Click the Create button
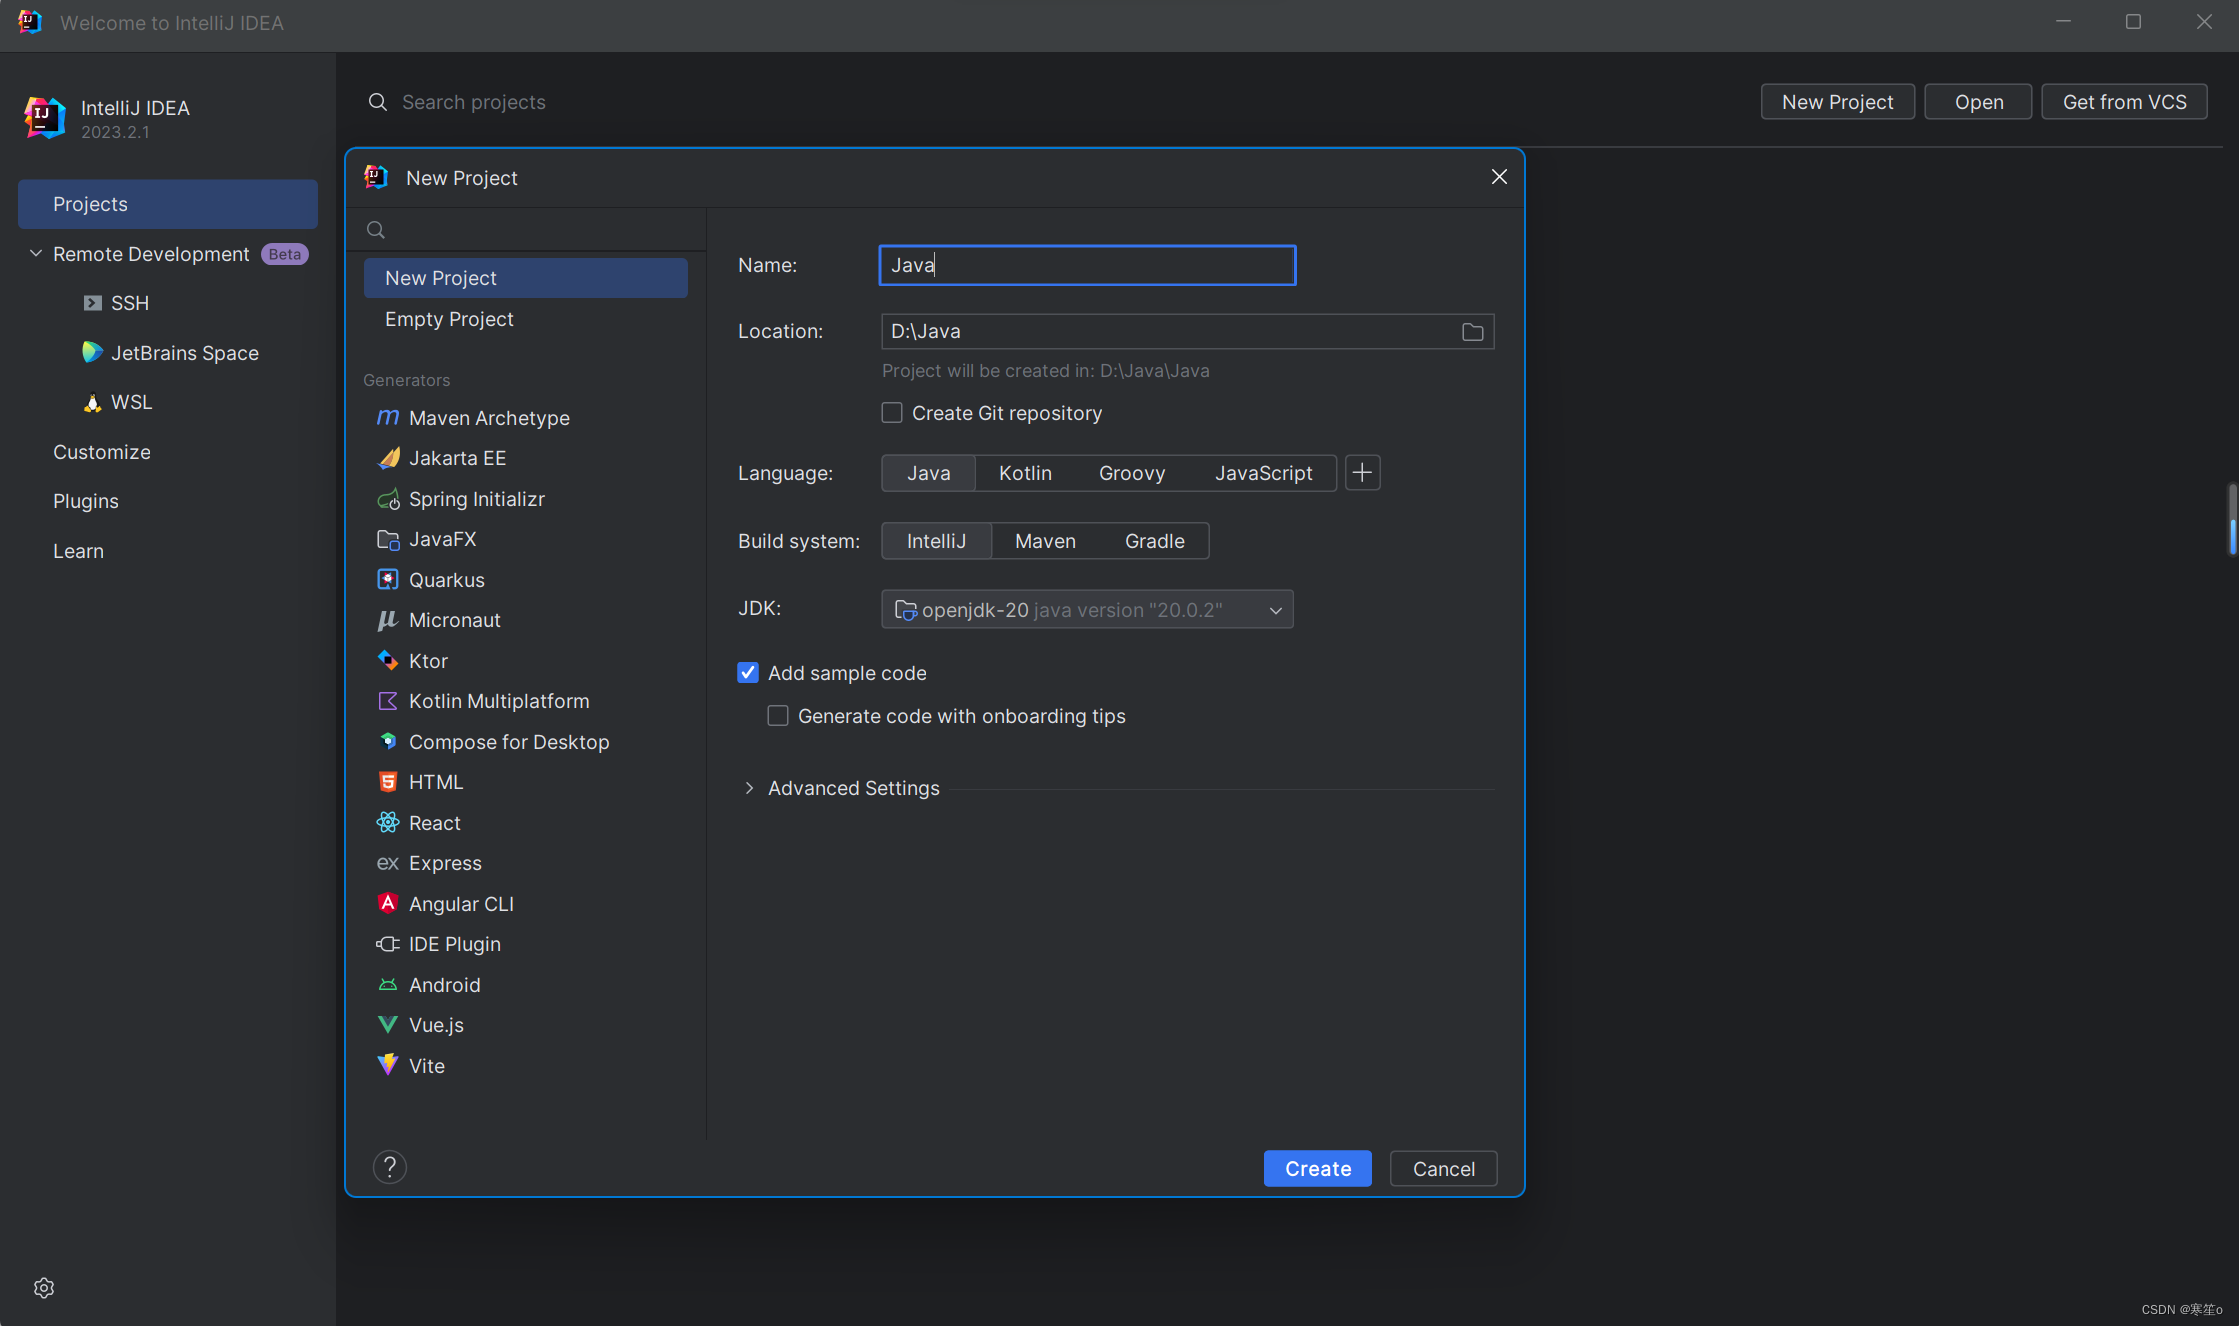 point(1317,1169)
